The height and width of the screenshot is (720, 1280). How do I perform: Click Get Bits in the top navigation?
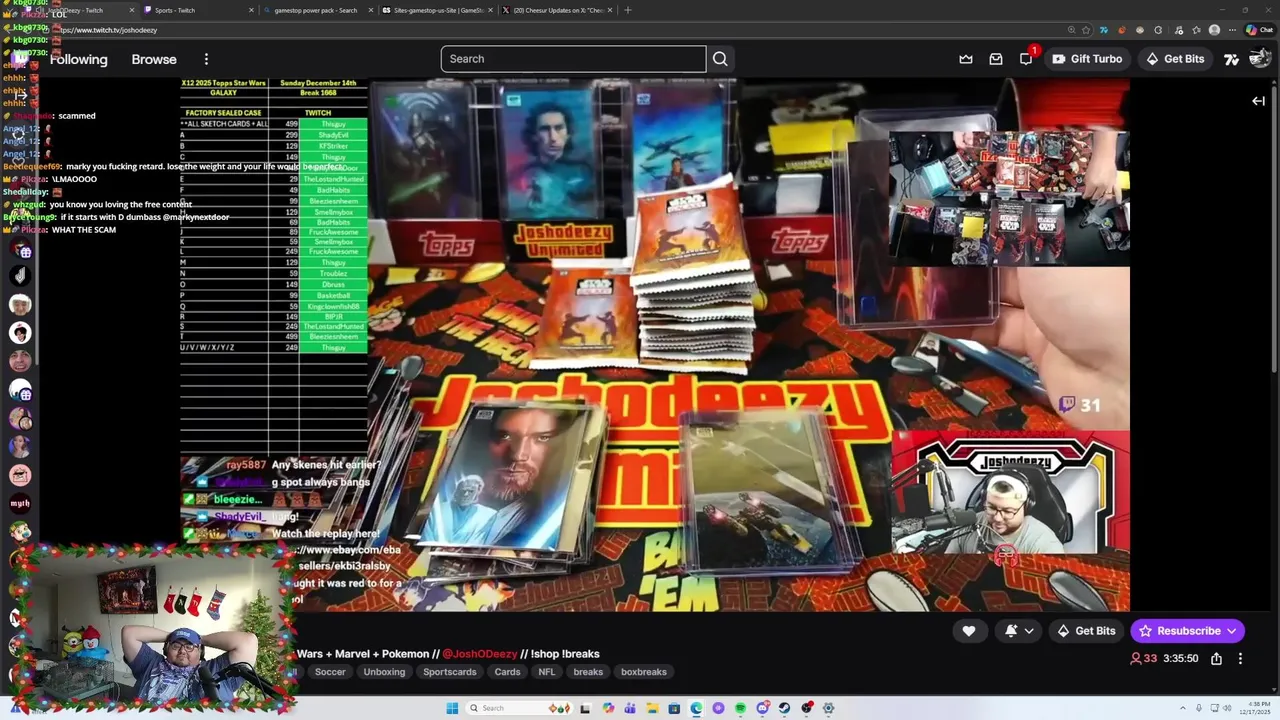[1175, 59]
